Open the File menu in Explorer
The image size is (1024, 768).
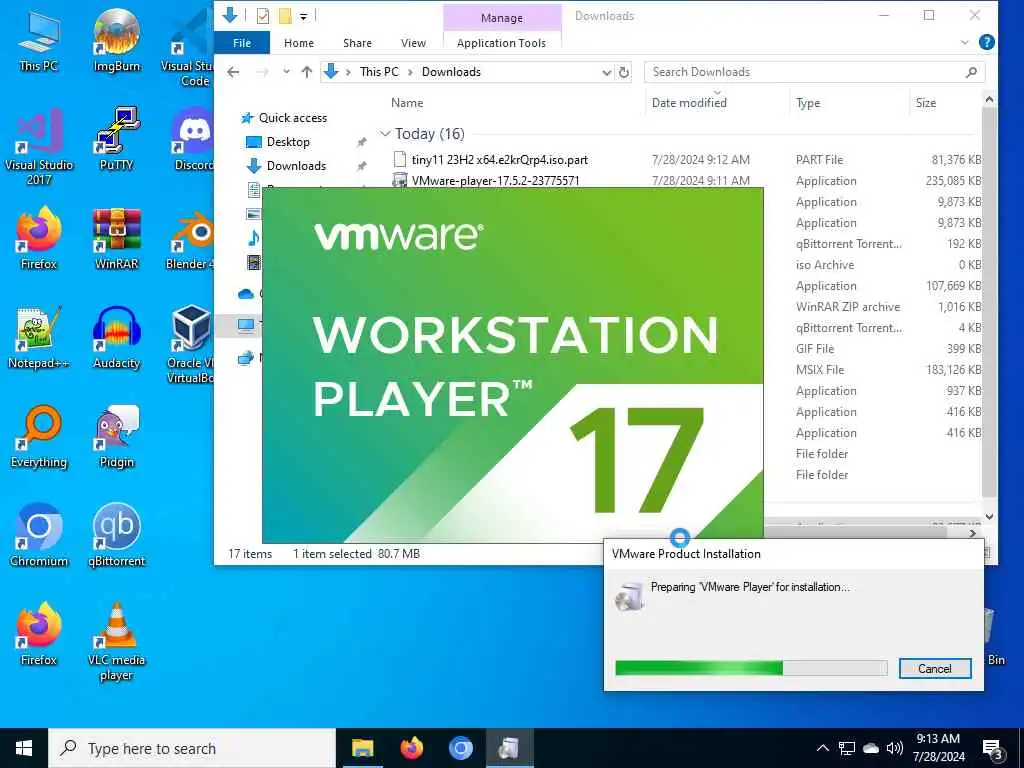coord(242,43)
